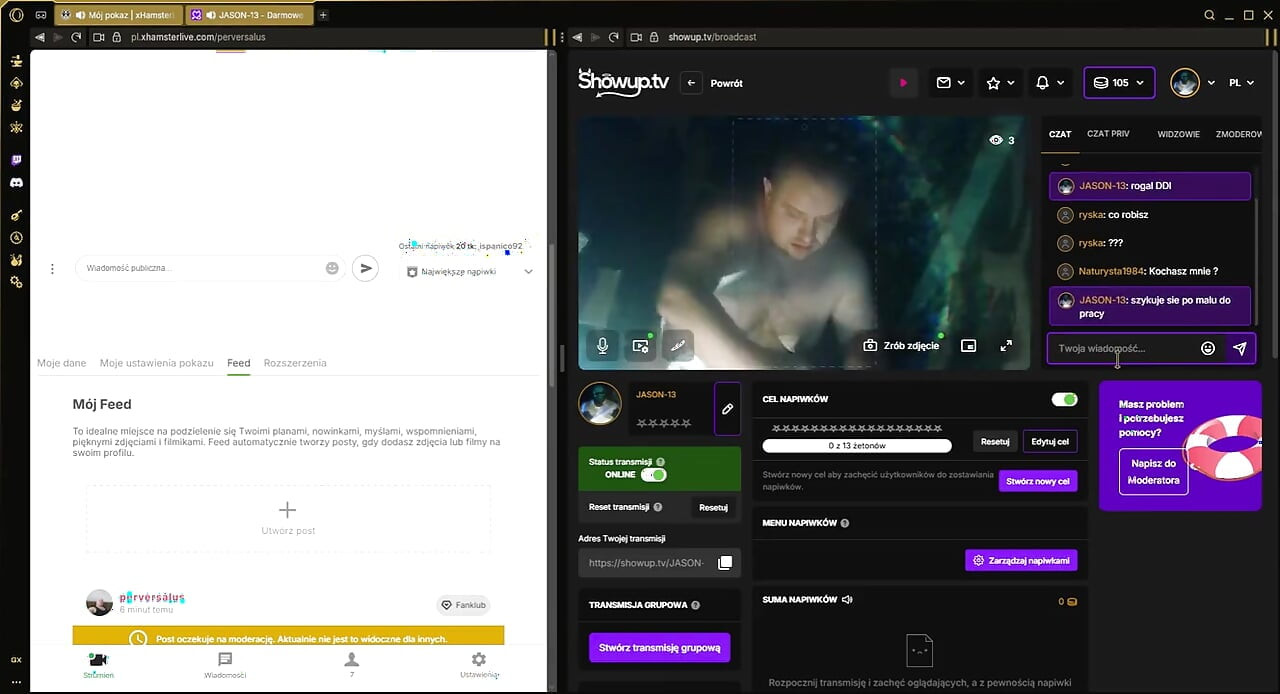Click browser search icon in title bar

point(1209,15)
